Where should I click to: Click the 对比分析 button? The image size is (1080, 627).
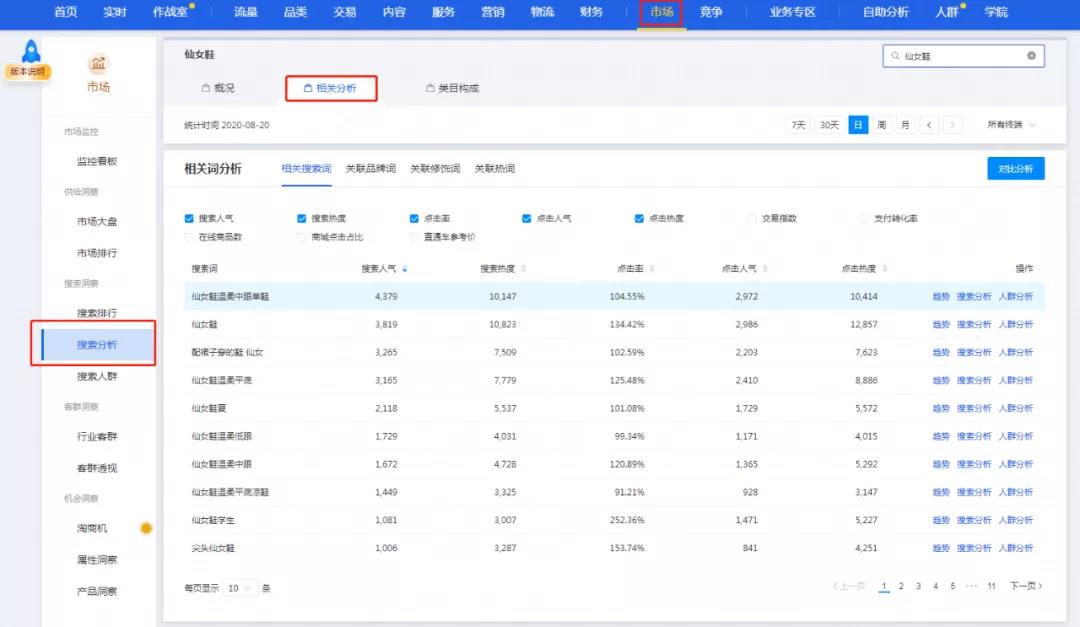tap(1015, 169)
